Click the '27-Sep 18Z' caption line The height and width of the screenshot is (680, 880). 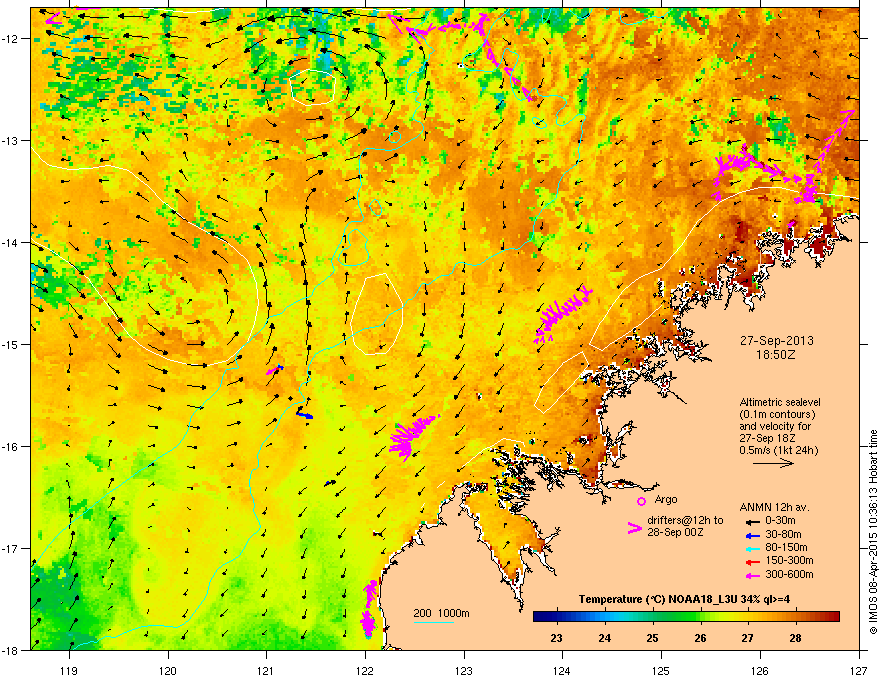point(766,438)
